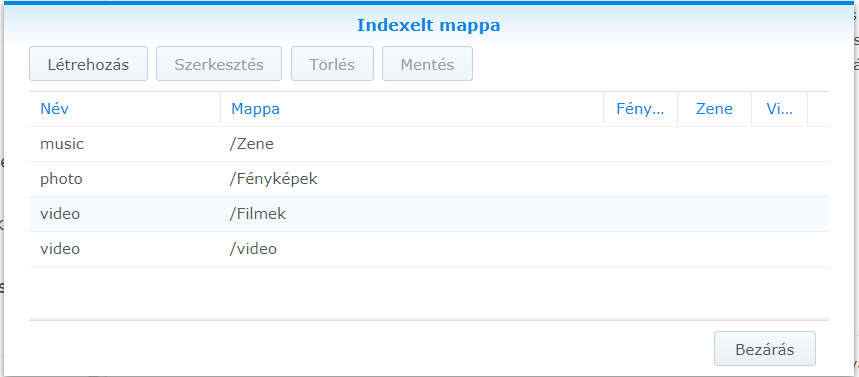
Task: Click the Vi... column header
Action: coord(780,109)
